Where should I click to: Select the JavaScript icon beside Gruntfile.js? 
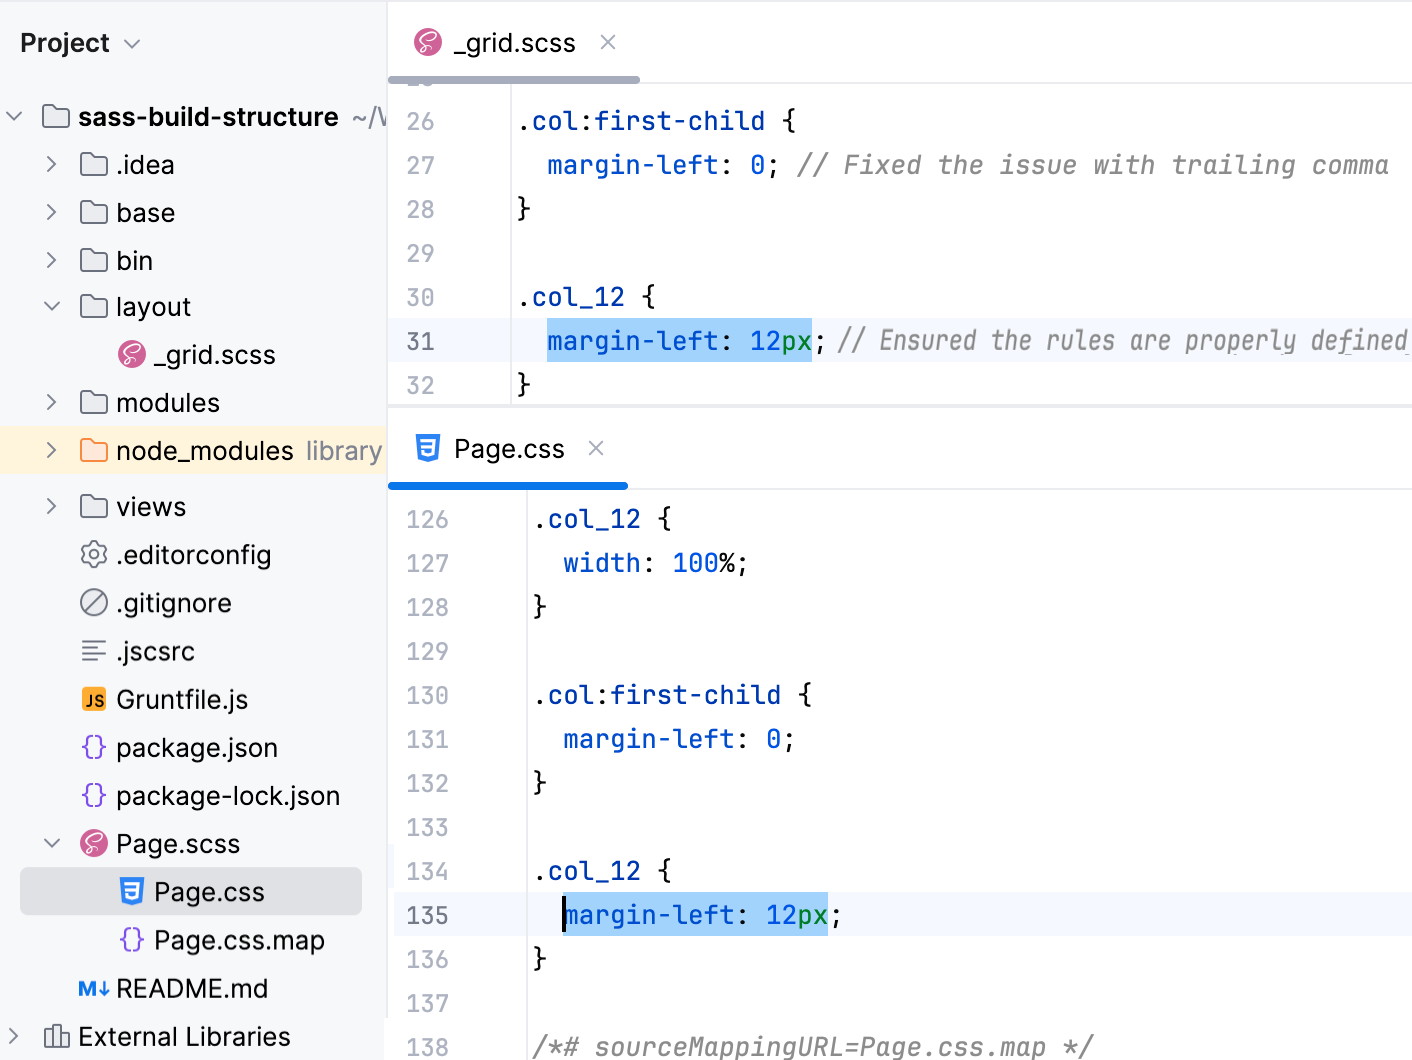point(93,699)
